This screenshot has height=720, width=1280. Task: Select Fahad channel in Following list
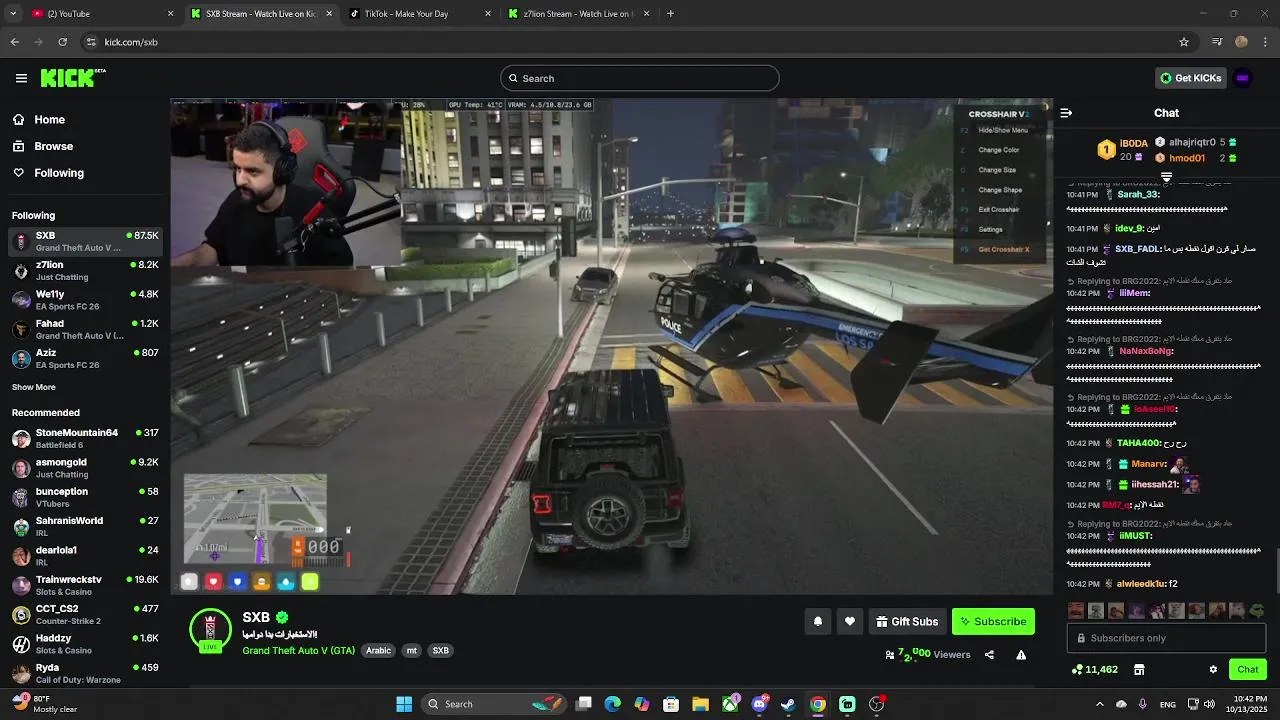(x=85, y=329)
